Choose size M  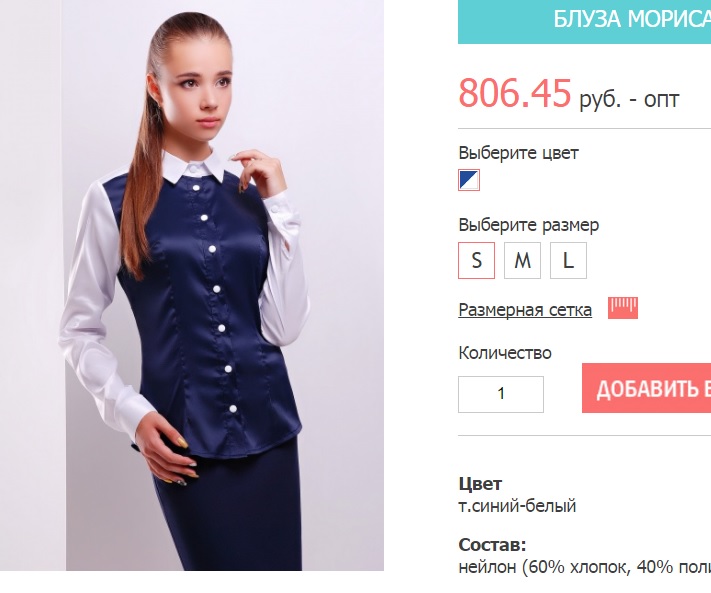coord(522,260)
